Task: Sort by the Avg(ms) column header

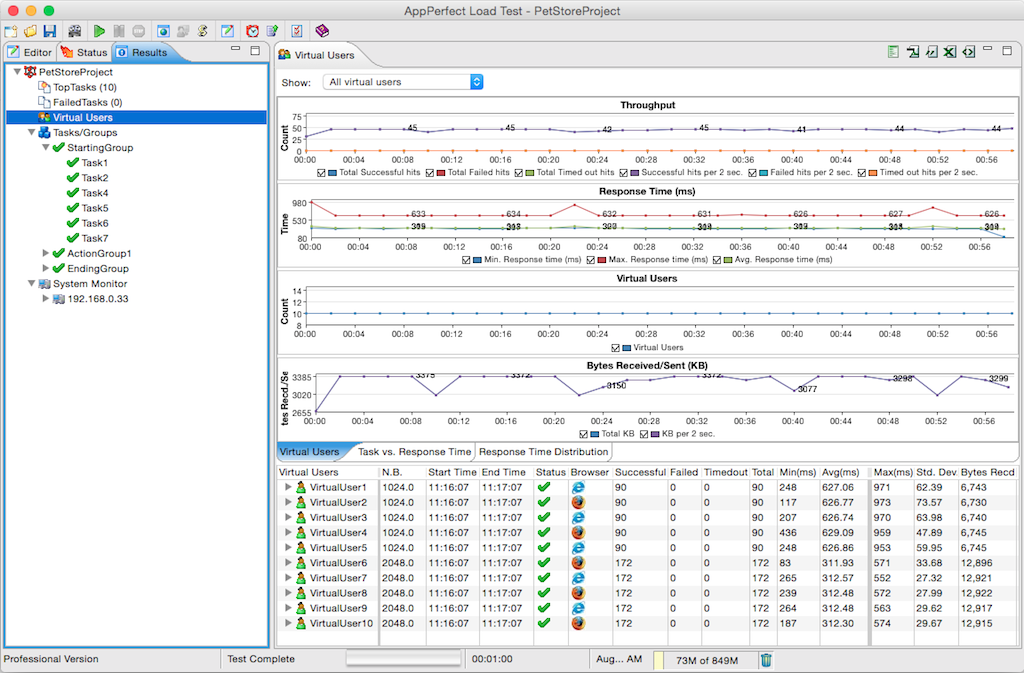Action: [x=844, y=472]
